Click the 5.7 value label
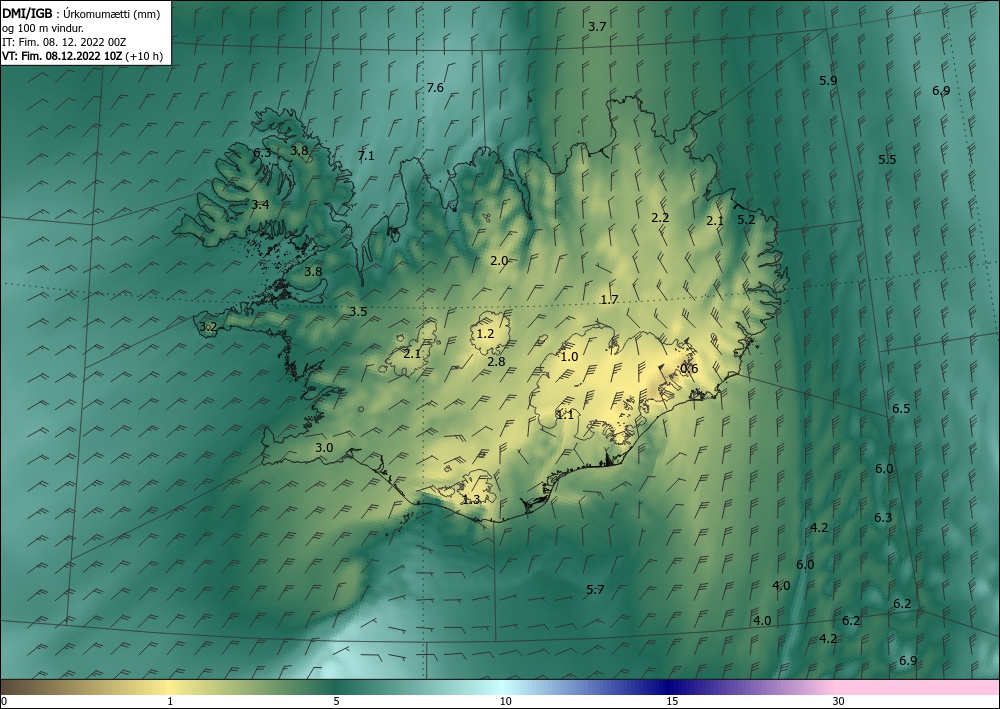This screenshot has height=709, width=1000. point(595,590)
